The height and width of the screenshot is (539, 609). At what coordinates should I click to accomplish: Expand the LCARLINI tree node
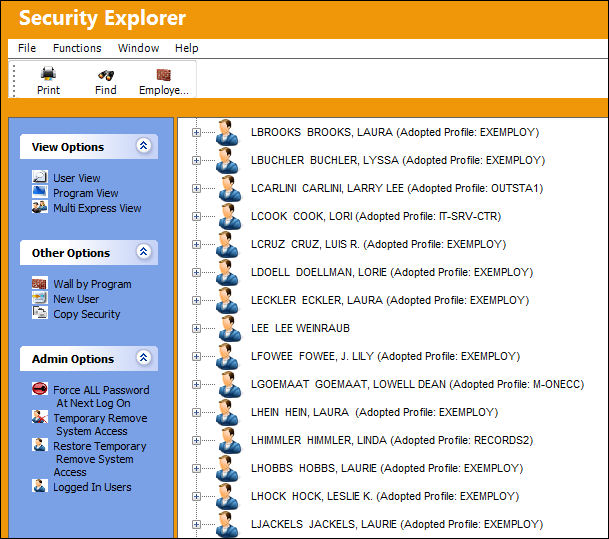click(197, 189)
